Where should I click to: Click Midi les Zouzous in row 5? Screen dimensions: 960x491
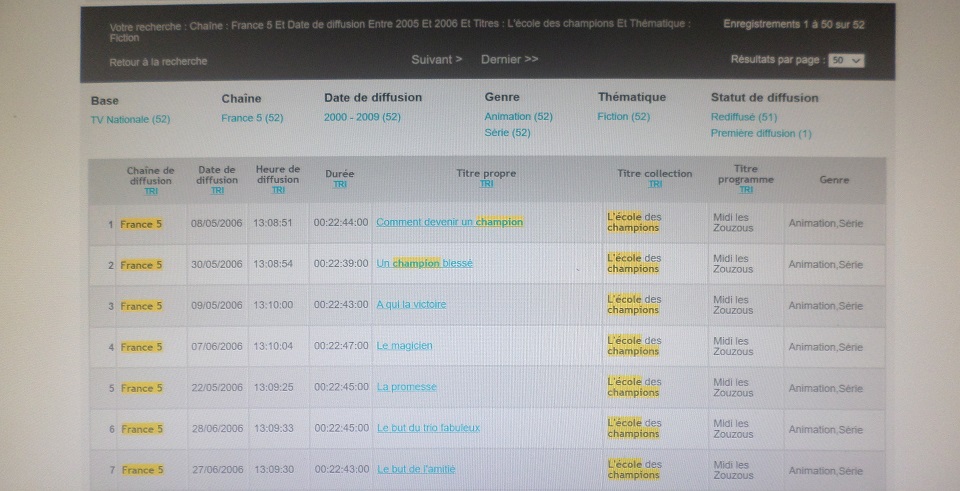733,388
